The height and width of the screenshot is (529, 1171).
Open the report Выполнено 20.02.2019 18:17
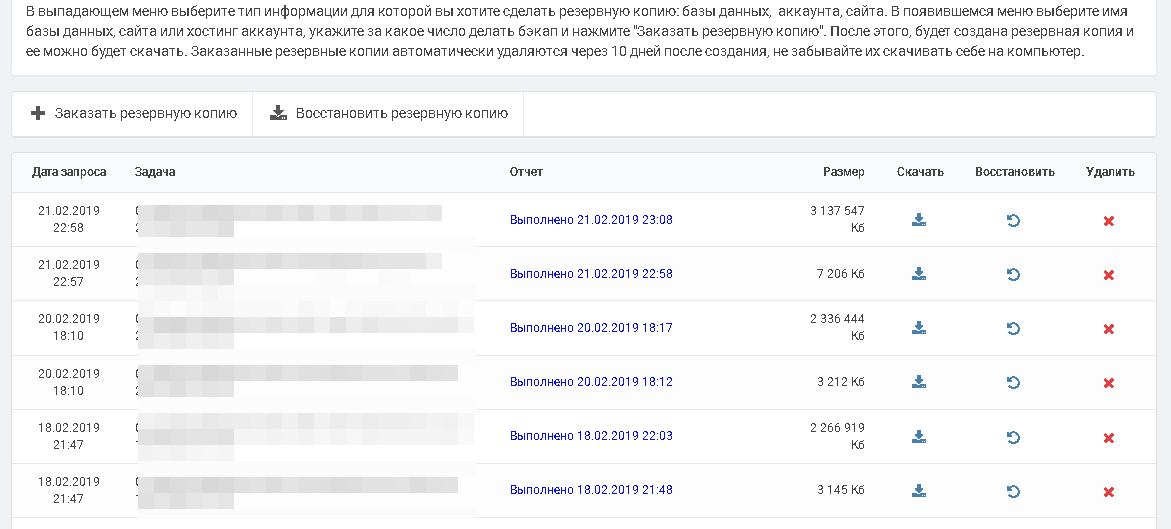tap(591, 328)
